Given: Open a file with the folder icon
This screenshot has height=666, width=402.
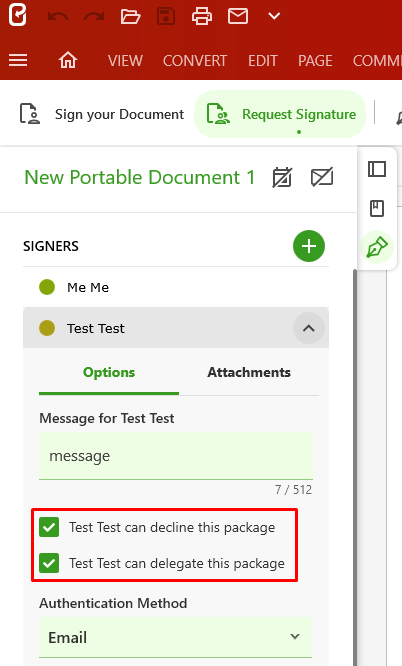Looking at the screenshot, I should [130, 17].
